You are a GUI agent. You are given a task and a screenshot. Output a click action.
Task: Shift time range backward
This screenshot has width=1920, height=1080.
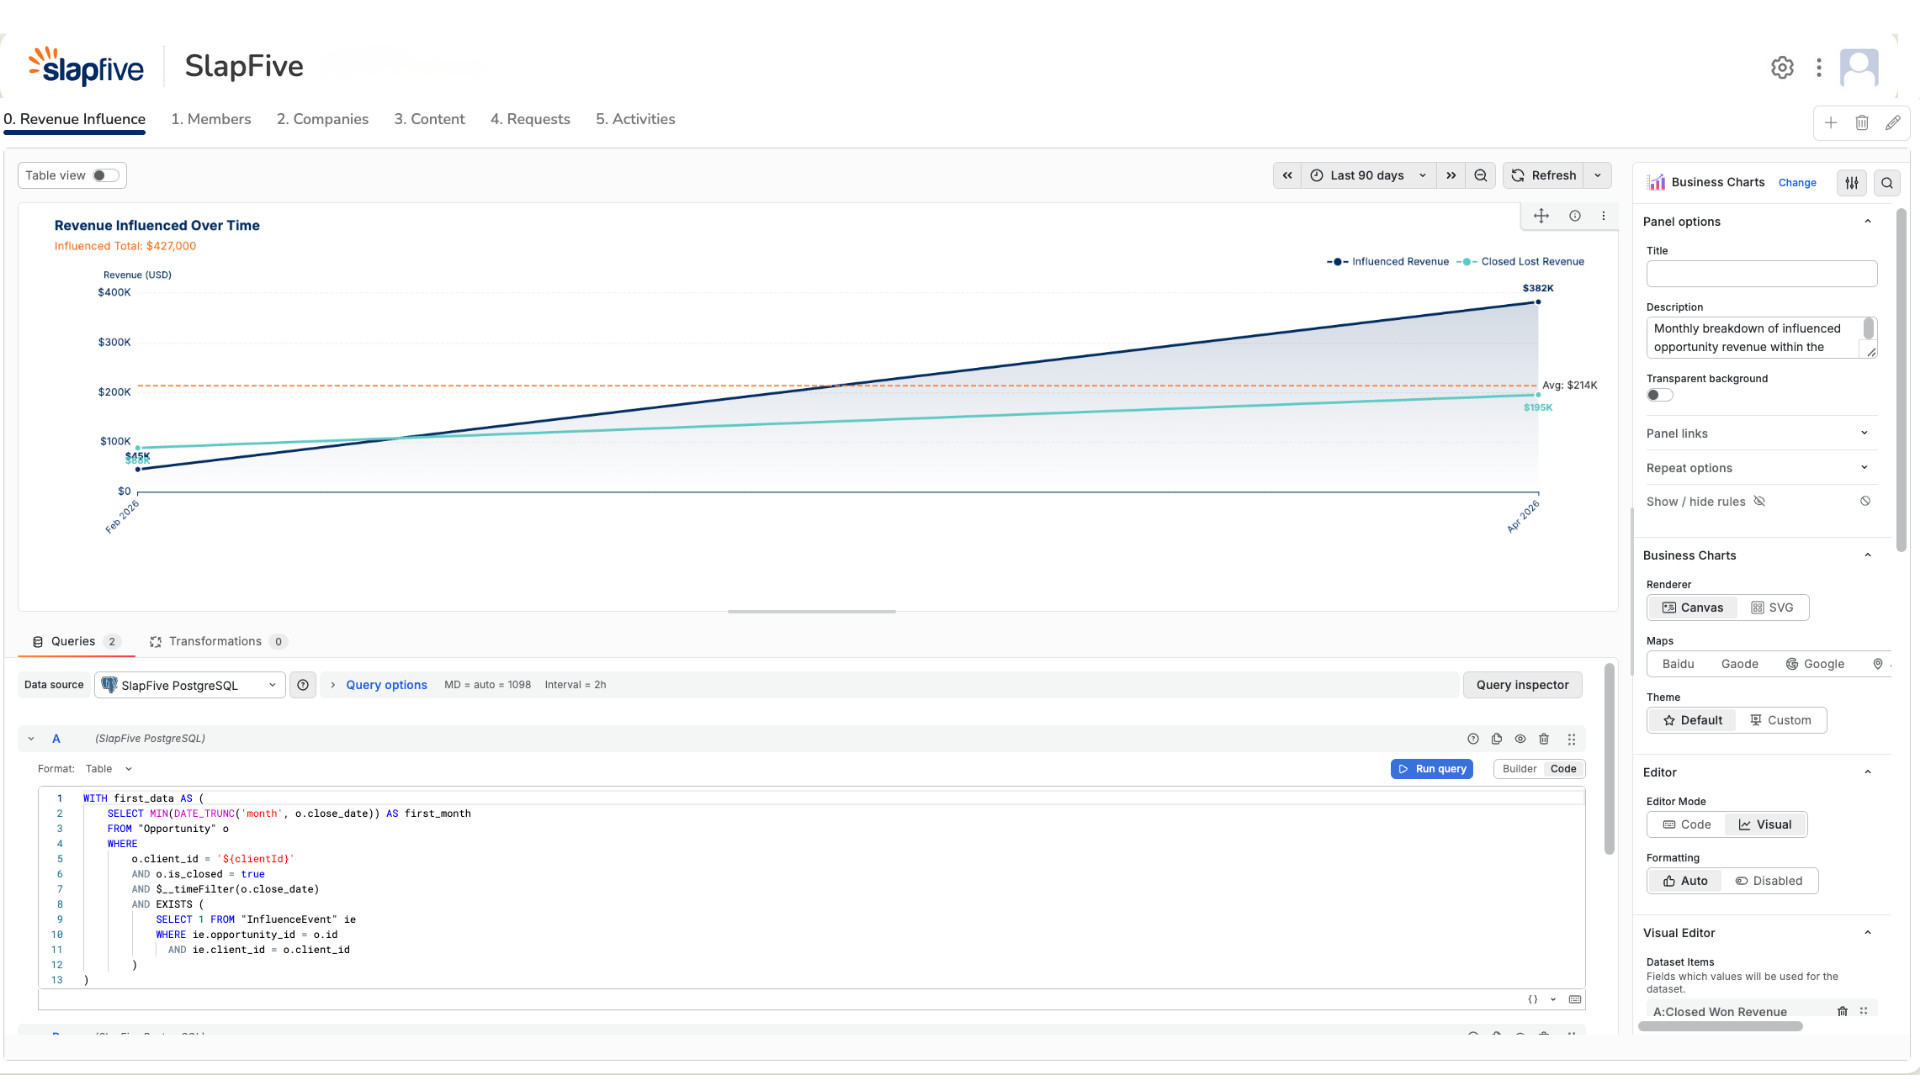1287,175
